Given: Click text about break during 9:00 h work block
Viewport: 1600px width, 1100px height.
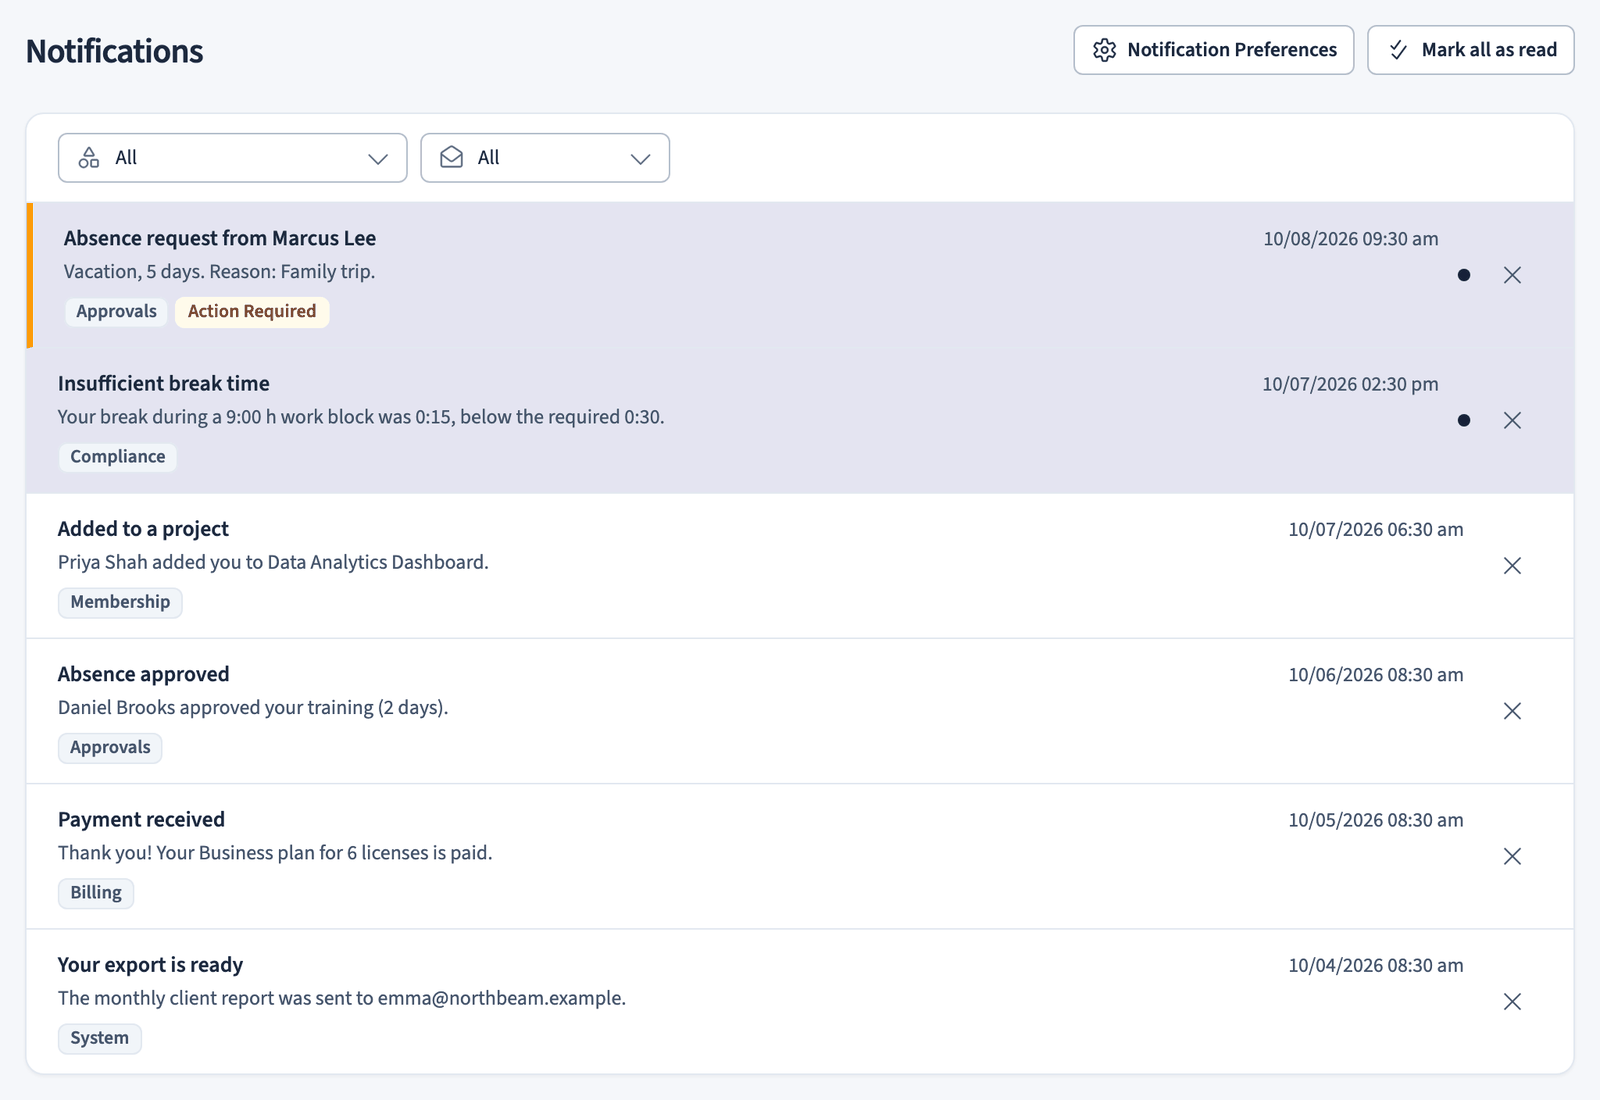Looking at the screenshot, I should pos(361,417).
